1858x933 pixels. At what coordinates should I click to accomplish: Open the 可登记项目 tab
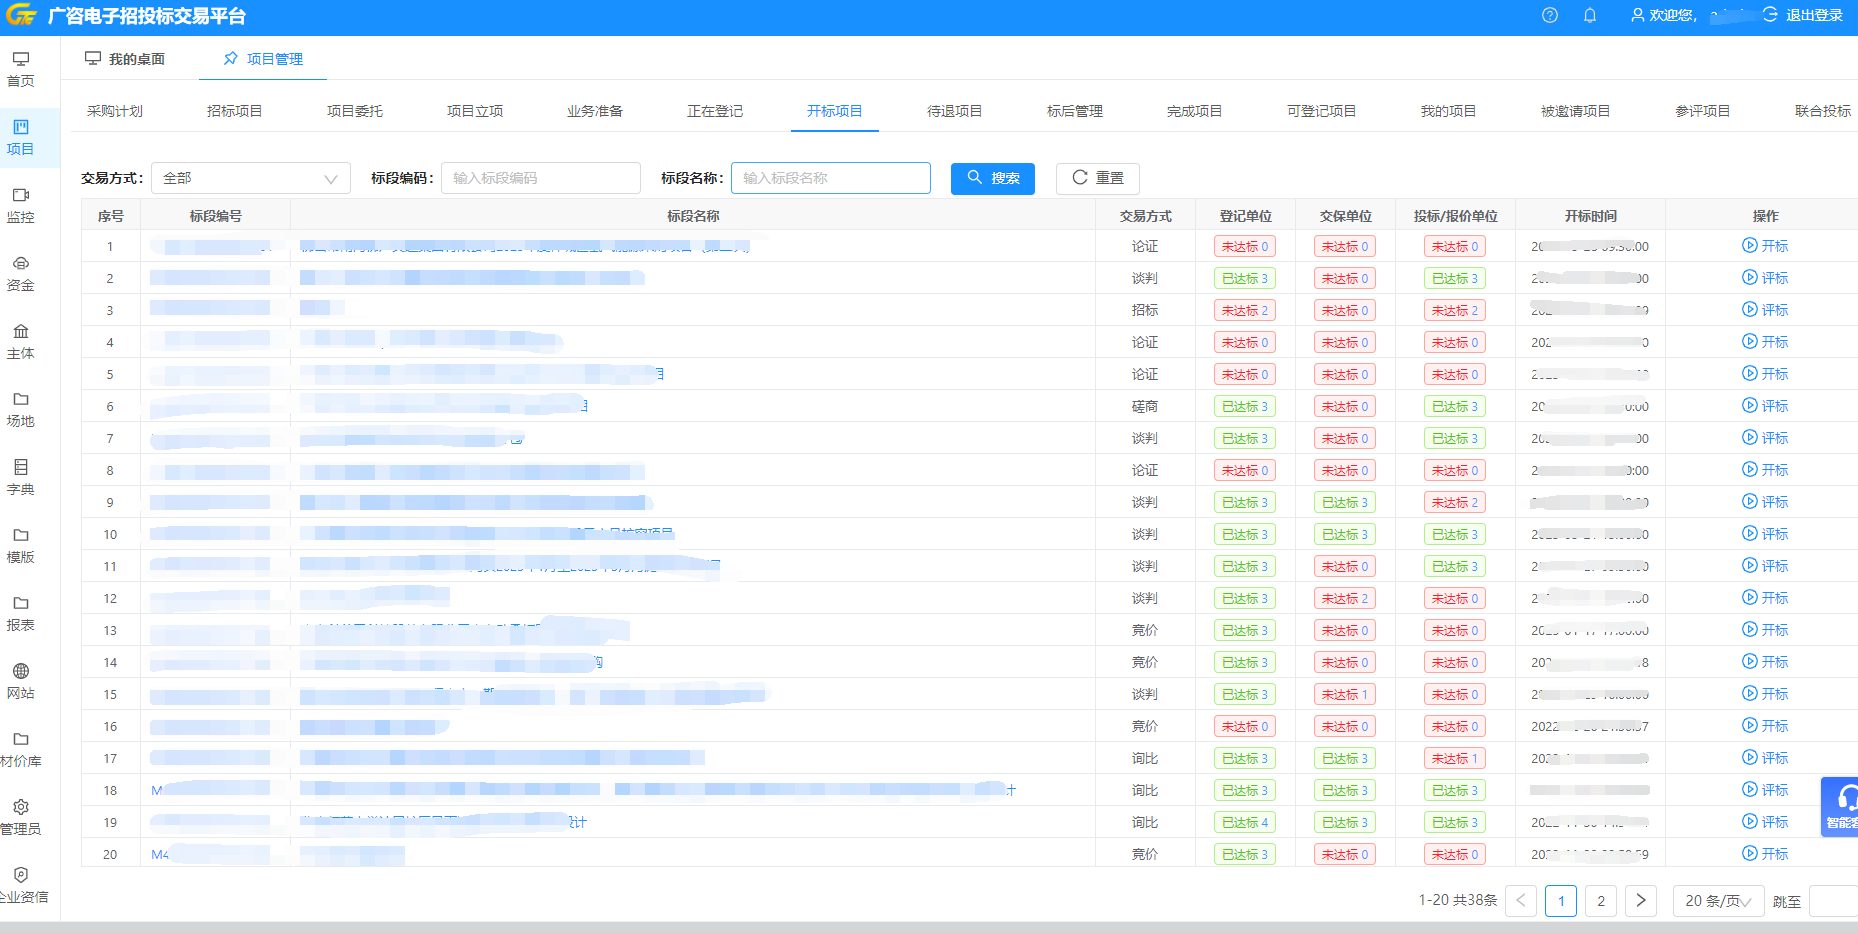coord(1322,111)
